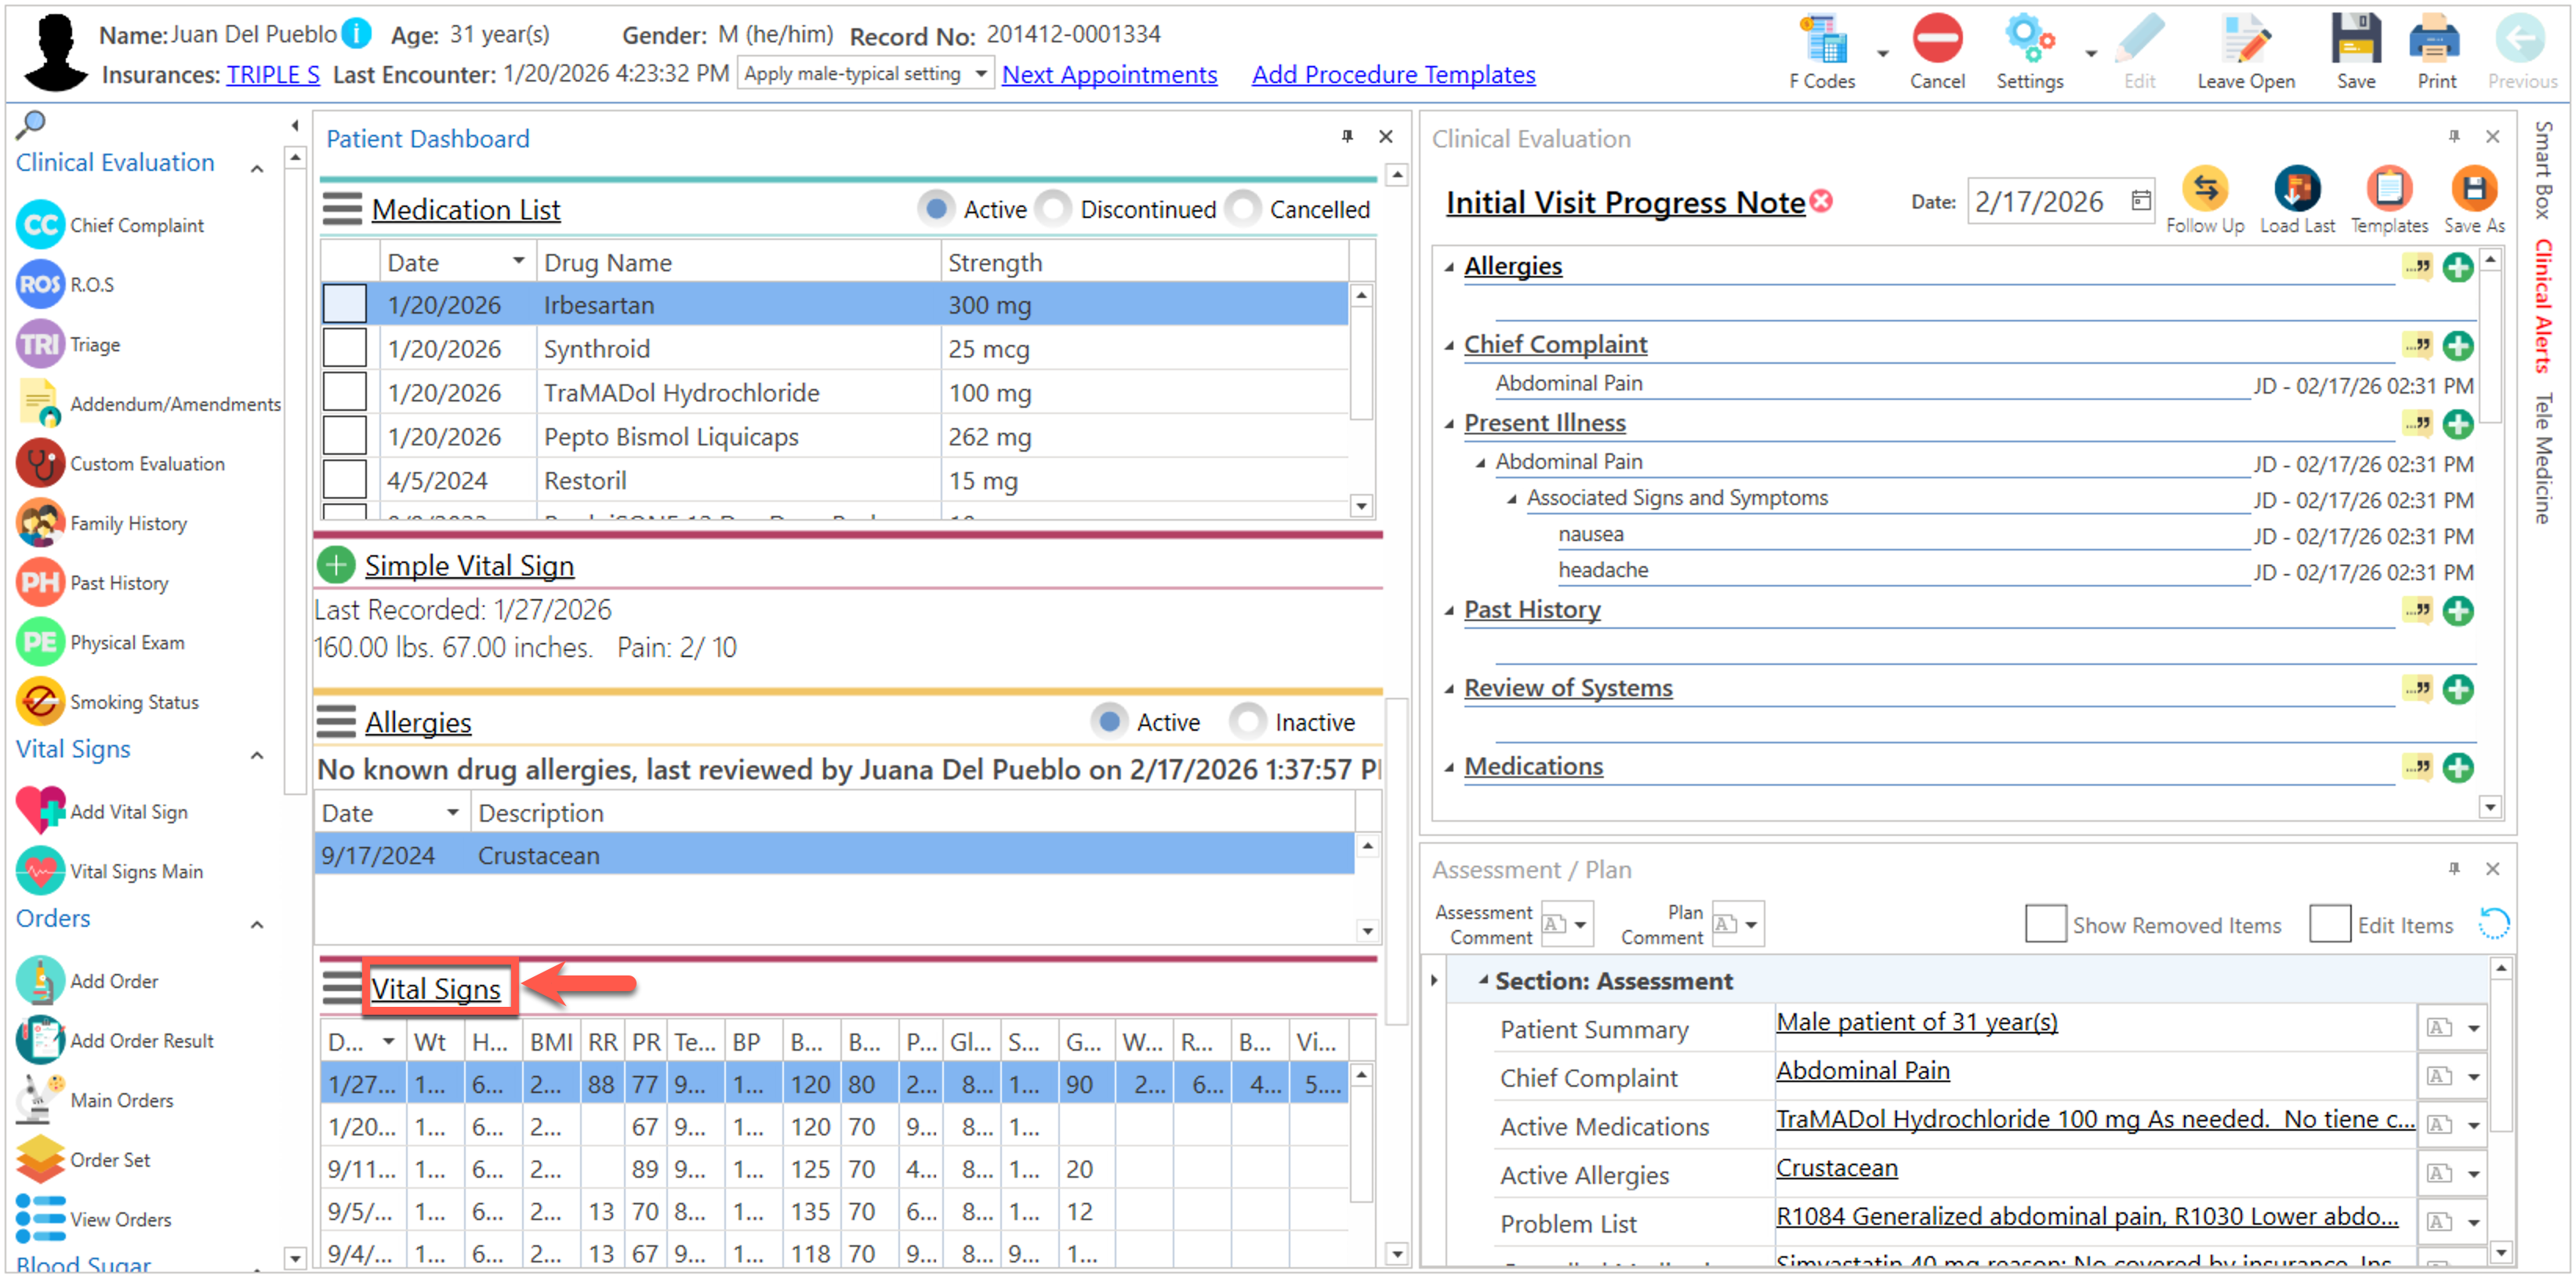Viewport: 2576px width, 1275px height.
Task: Open the Clinical Alerts side tab
Action: (x=2544, y=305)
